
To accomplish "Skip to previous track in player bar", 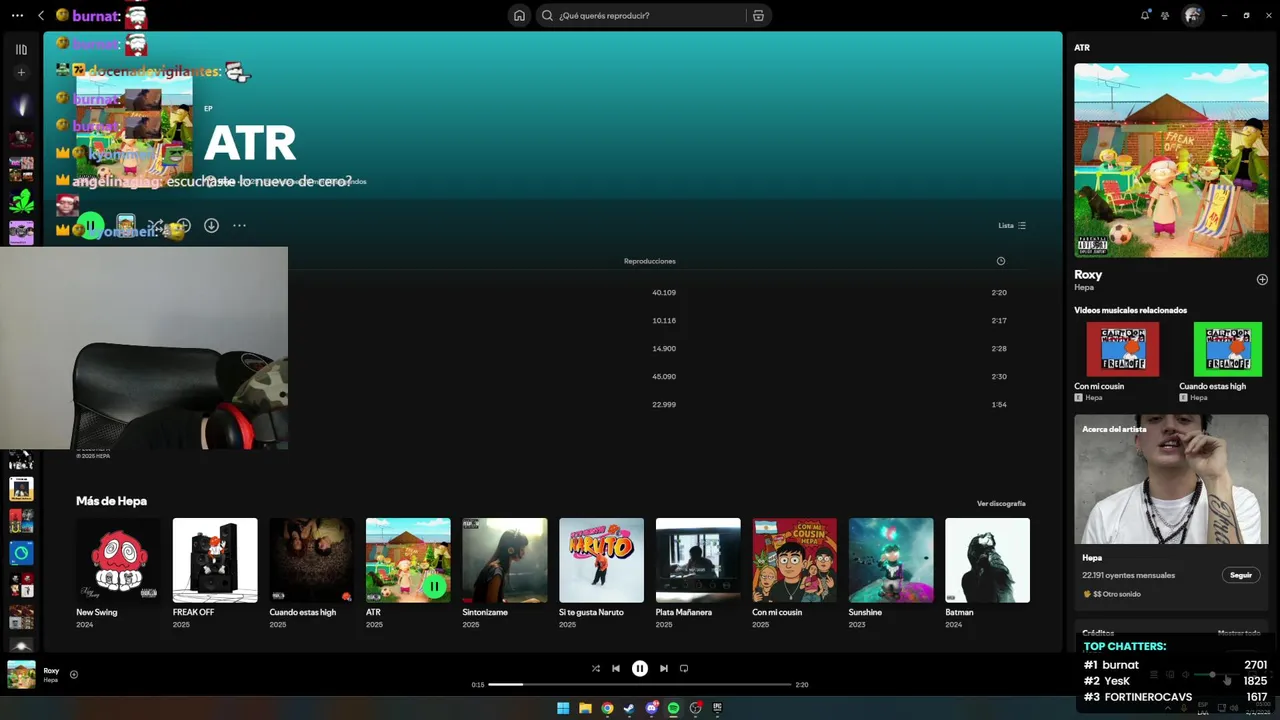I will tap(616, 668).
